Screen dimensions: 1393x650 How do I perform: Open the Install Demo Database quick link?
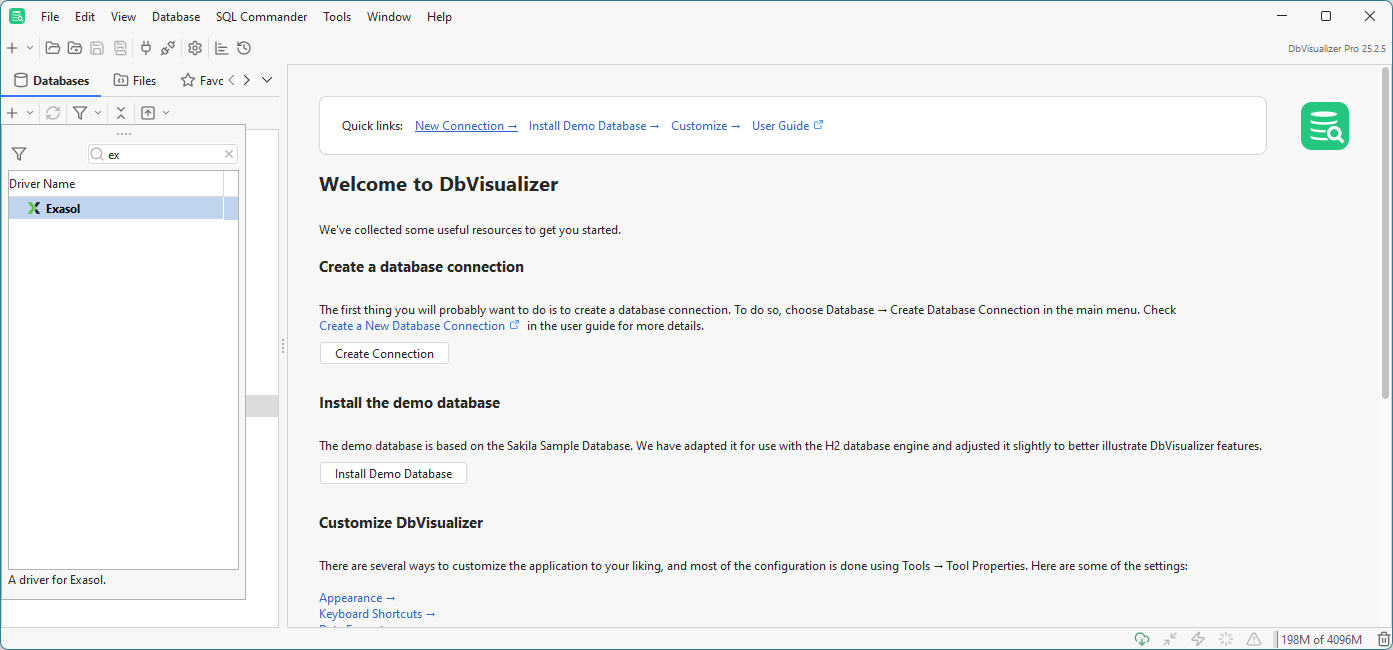click(593, 126)
